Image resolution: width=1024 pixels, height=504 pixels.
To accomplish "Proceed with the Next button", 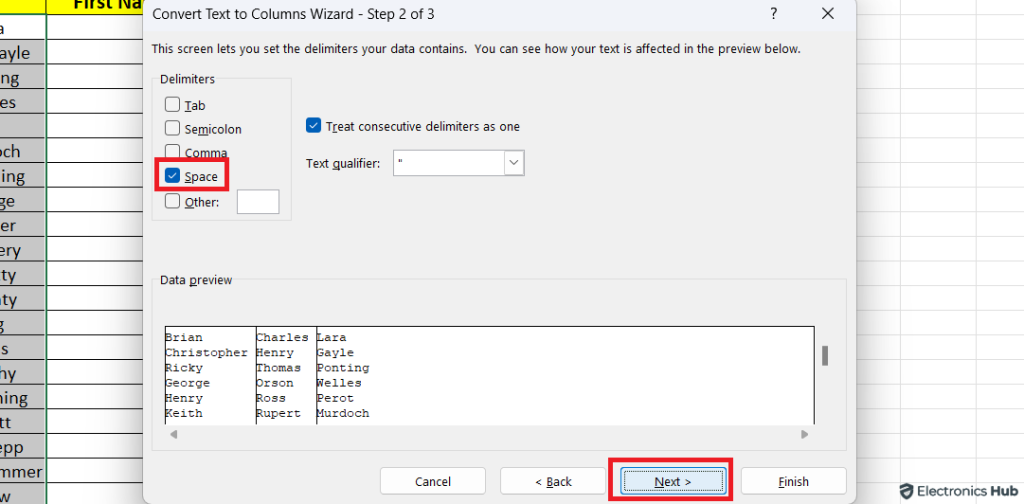I will (672, 481).
